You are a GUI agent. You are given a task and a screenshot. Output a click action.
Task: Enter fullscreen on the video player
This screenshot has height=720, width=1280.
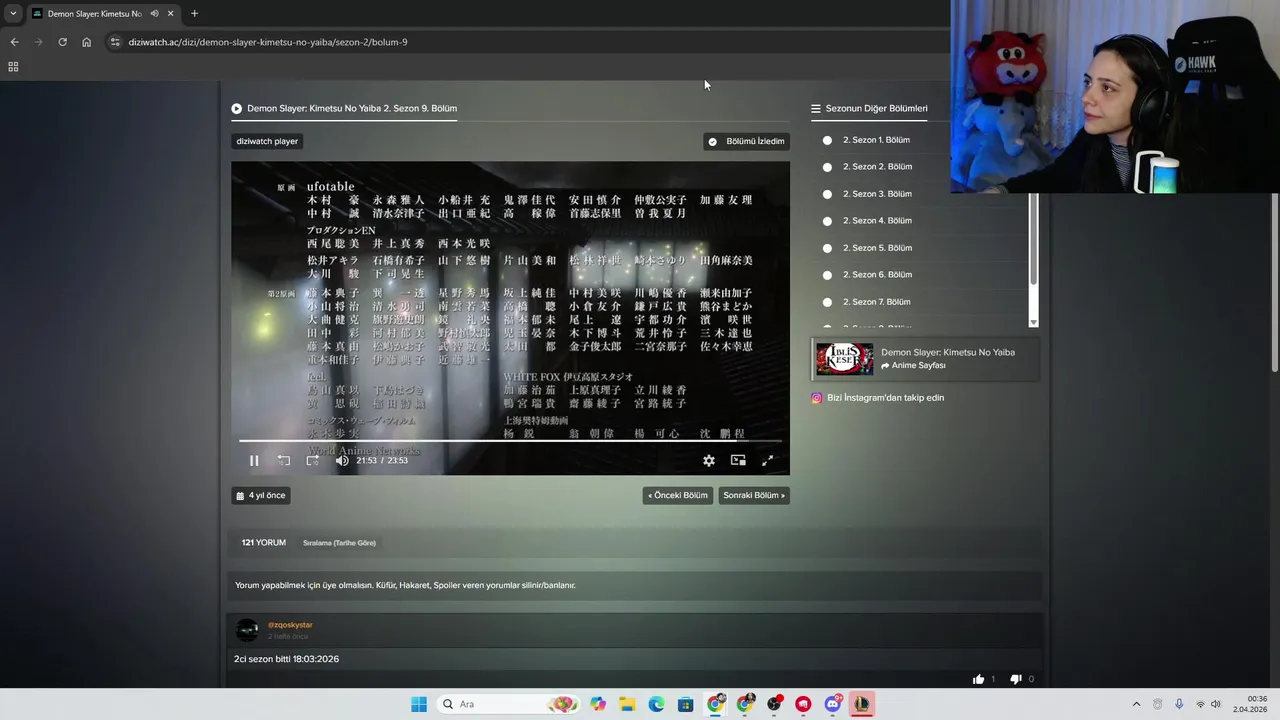[768, 461]
